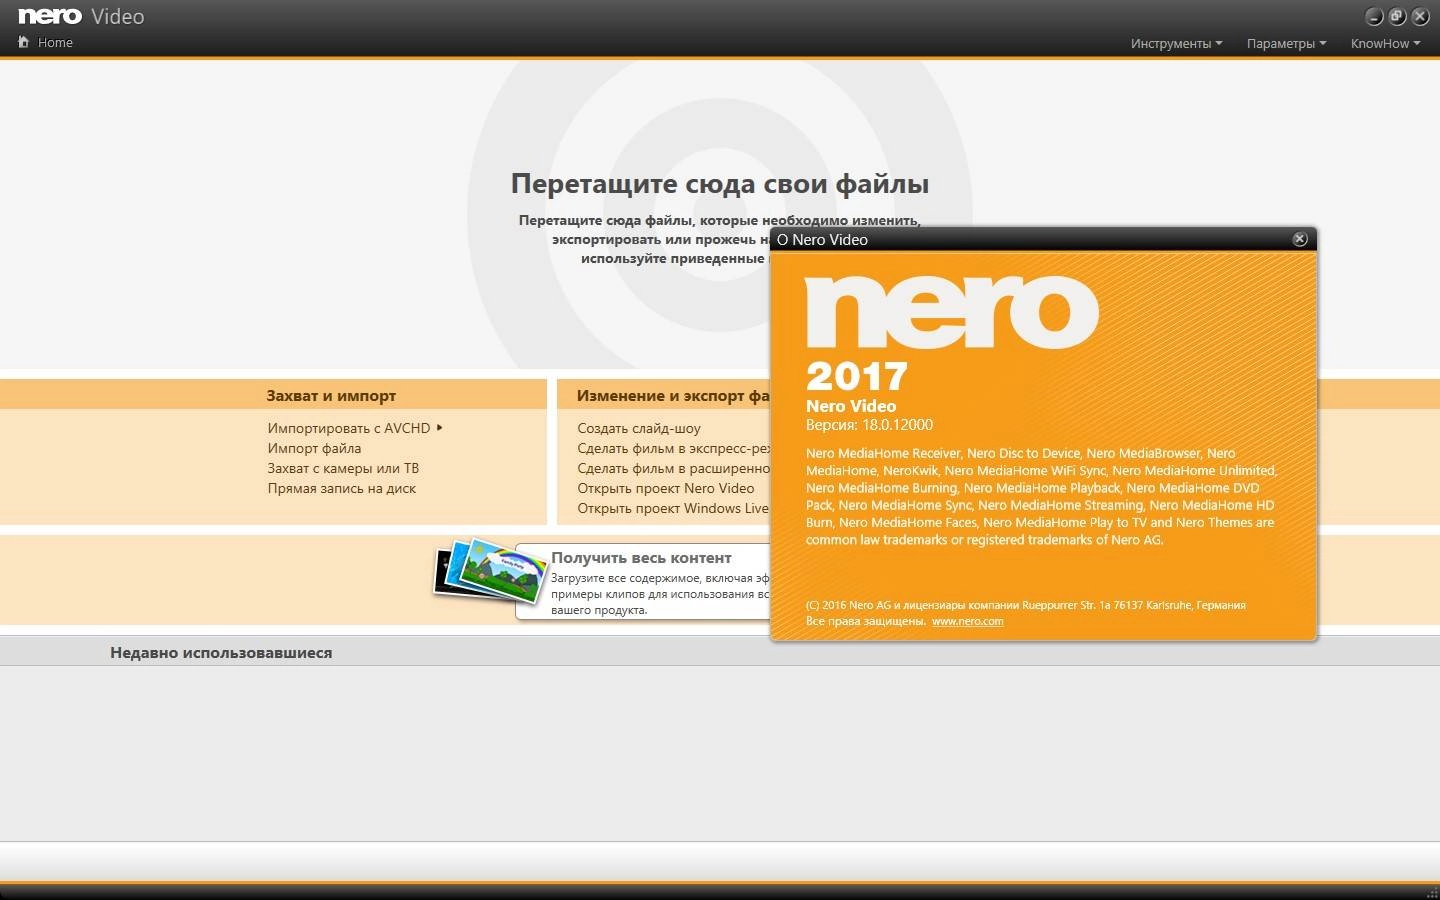Click Получить весь контент heading
Screen dimensions: 1440x900
pyautogui.click(x=641, y=558)
